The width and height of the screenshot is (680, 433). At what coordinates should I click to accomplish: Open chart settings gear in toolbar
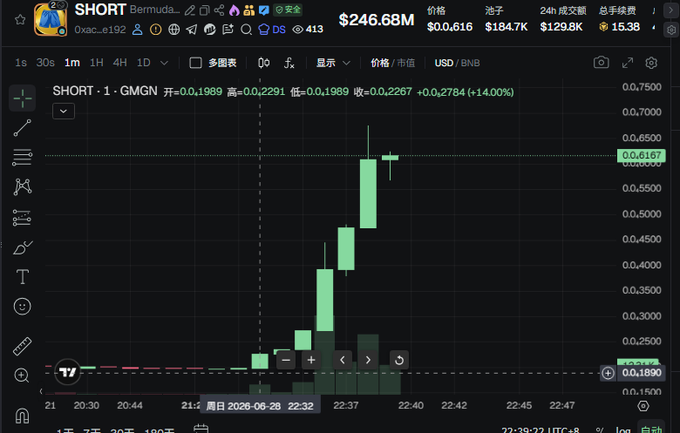[651, 63]
